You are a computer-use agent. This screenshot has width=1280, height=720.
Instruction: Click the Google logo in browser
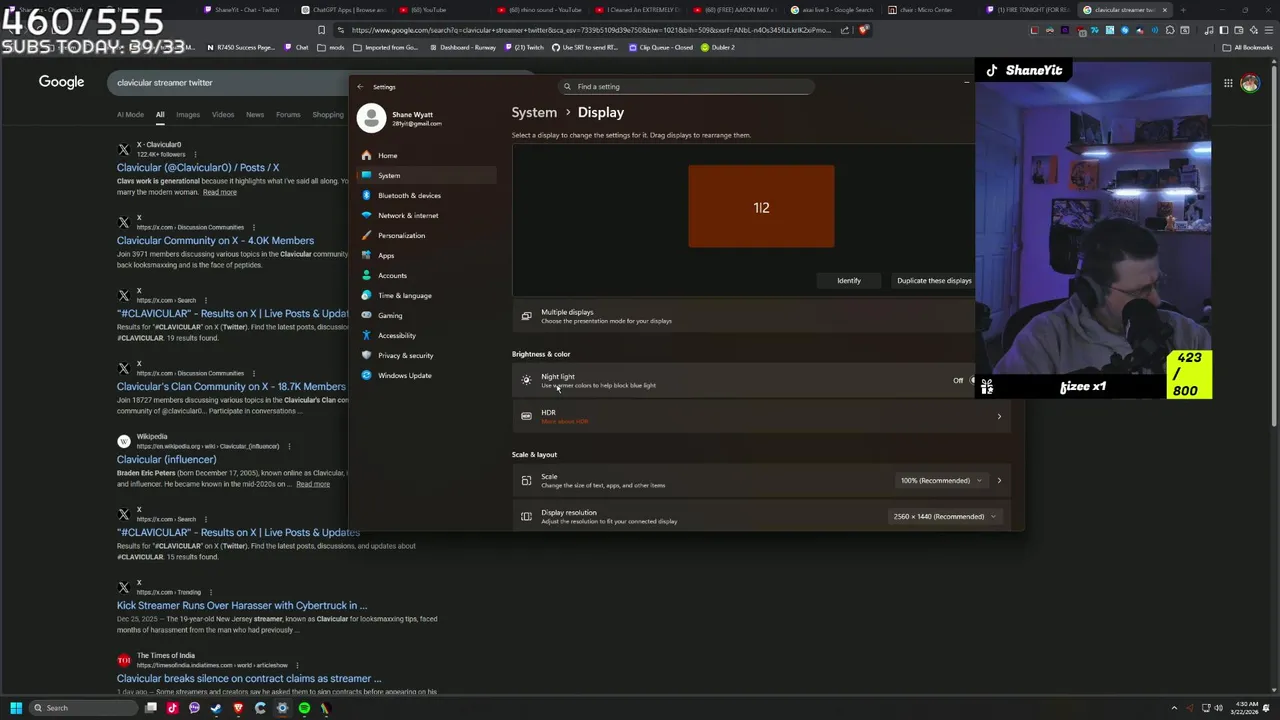click(61, 82)
